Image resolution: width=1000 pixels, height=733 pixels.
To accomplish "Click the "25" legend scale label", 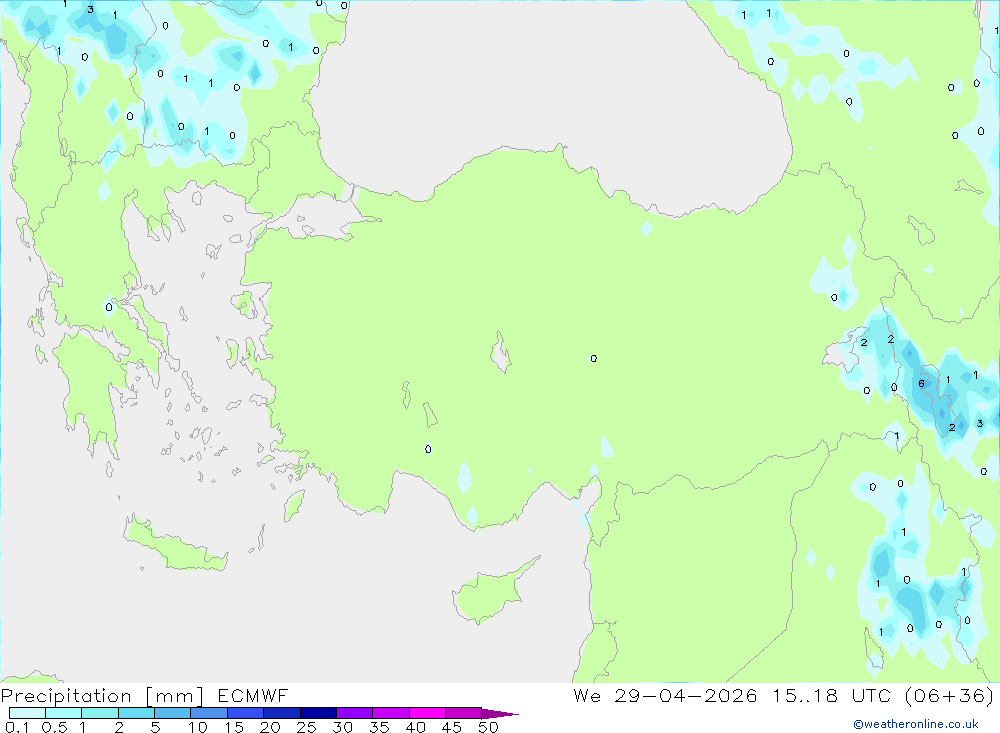I will click(x=306, y=727).
